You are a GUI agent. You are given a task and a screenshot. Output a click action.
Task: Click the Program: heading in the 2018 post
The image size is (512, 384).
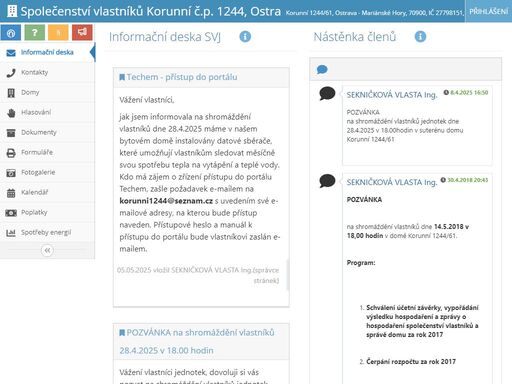click(x=361, y=263)
